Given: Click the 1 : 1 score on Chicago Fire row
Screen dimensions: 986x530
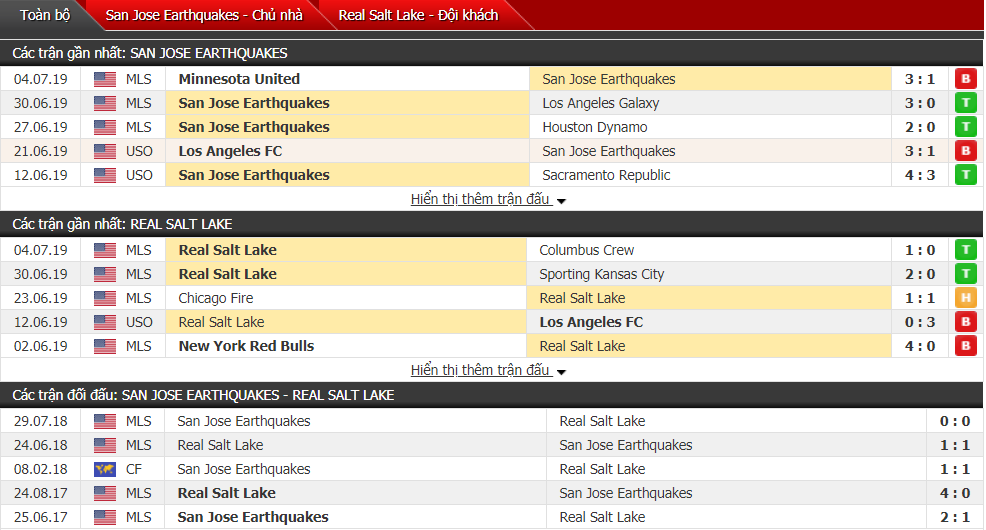Looking at the screenshot, I should pos(920,299).
